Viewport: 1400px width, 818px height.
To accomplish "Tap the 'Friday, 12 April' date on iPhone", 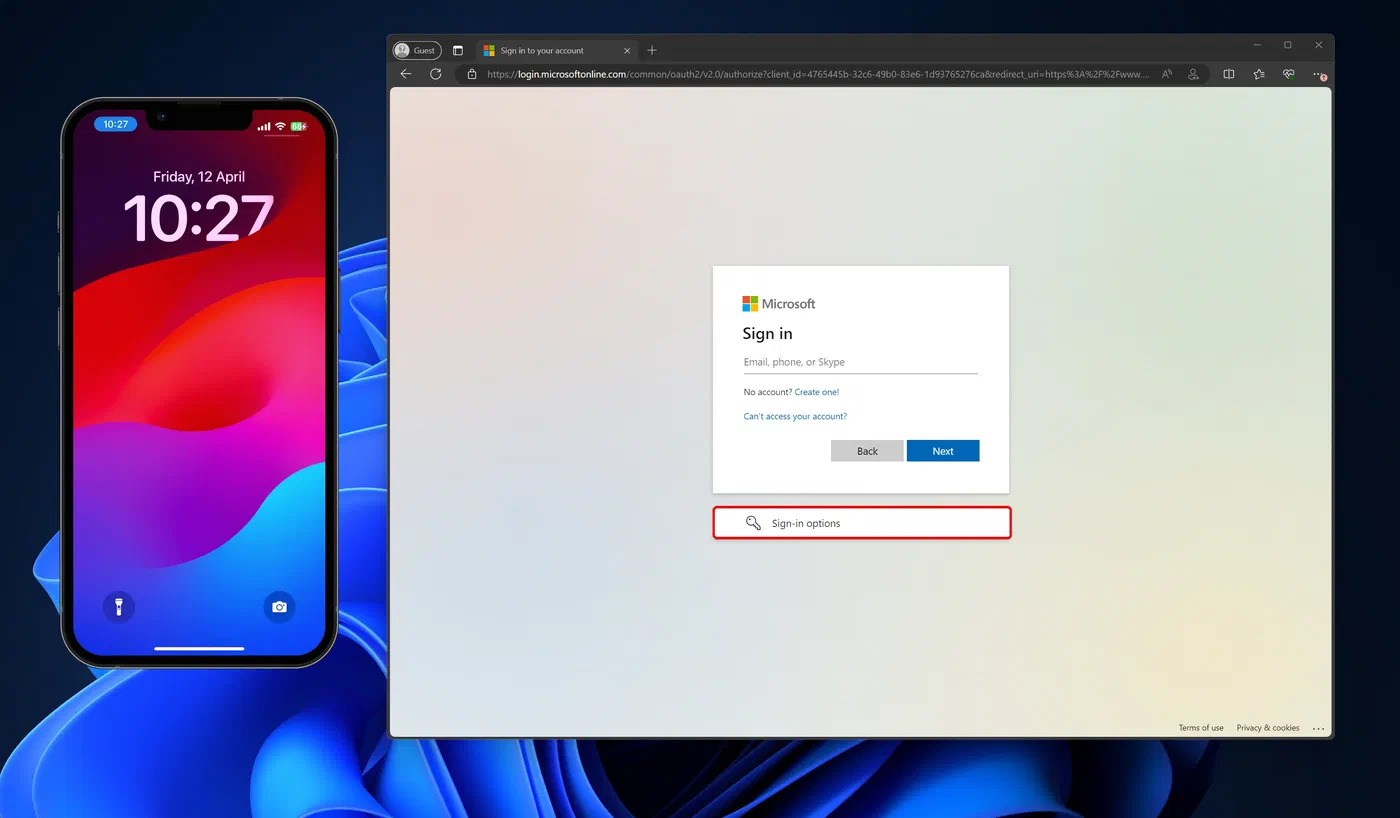I will point(199,177).
